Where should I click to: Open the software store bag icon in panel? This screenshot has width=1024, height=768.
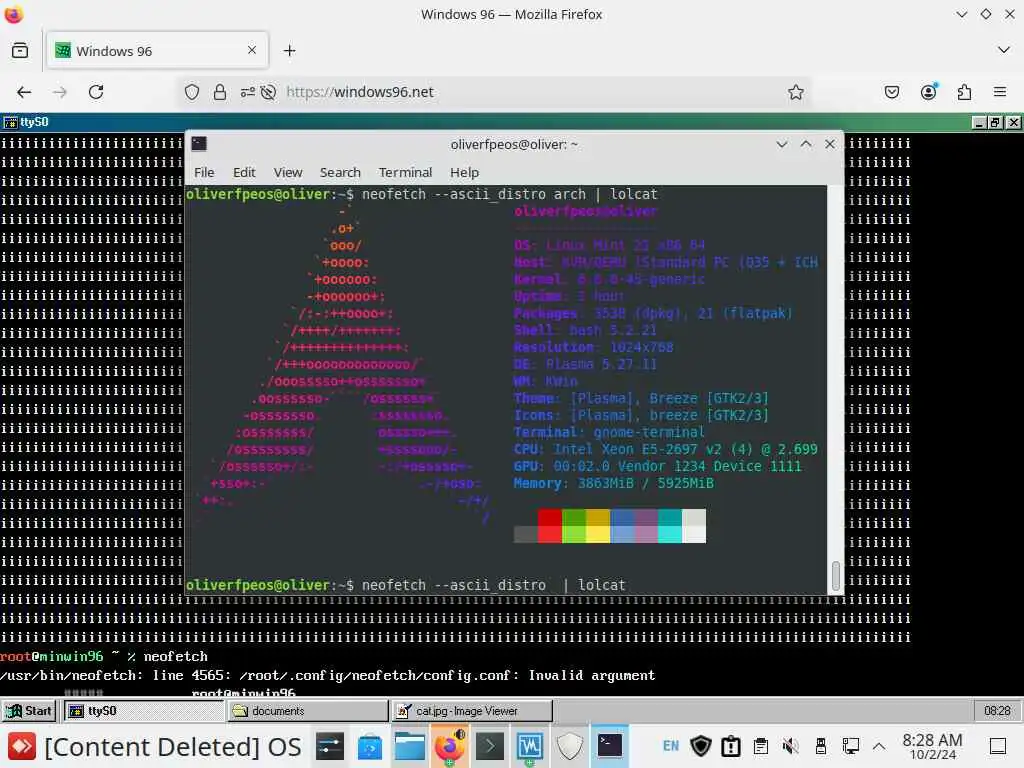[370, 746]
